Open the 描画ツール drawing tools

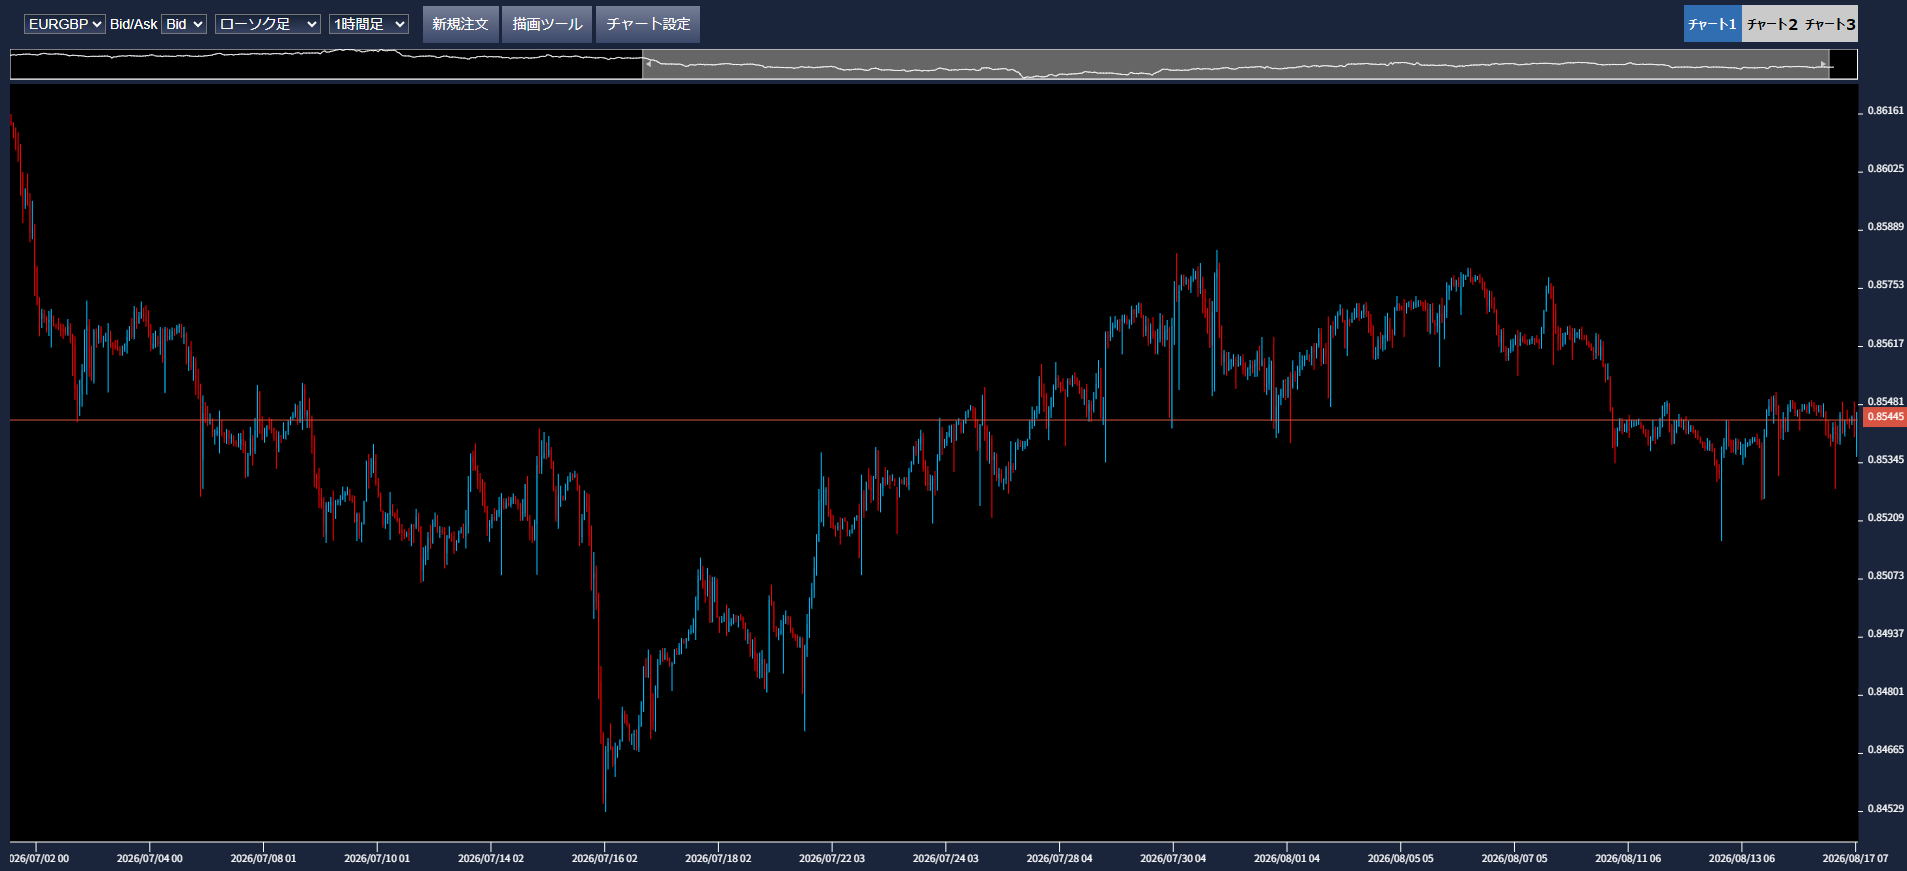click(x=547, y=24)
